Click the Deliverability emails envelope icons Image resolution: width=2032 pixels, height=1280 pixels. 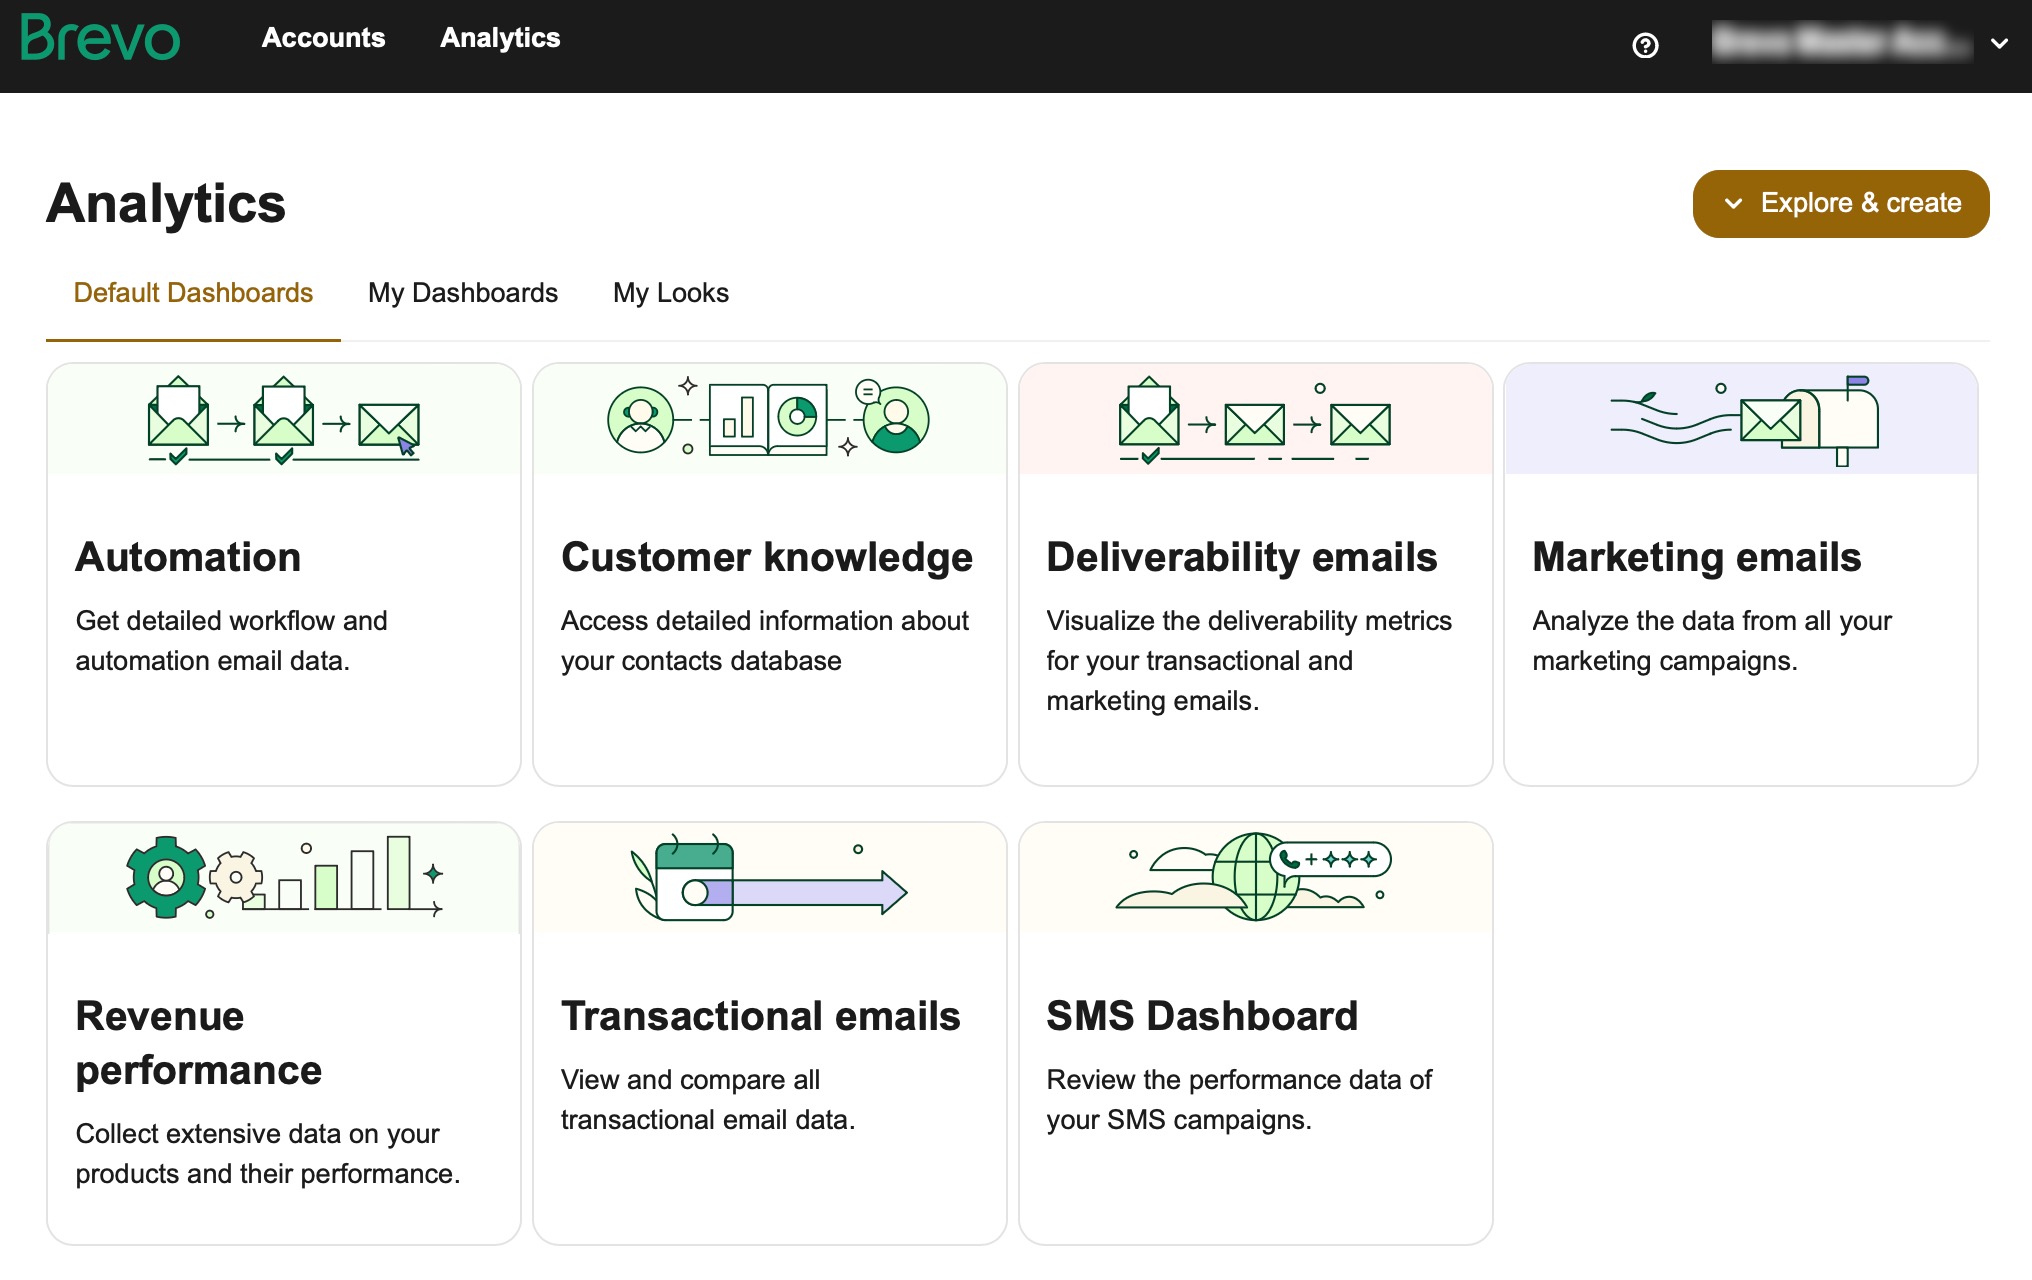coord(1253,419)
